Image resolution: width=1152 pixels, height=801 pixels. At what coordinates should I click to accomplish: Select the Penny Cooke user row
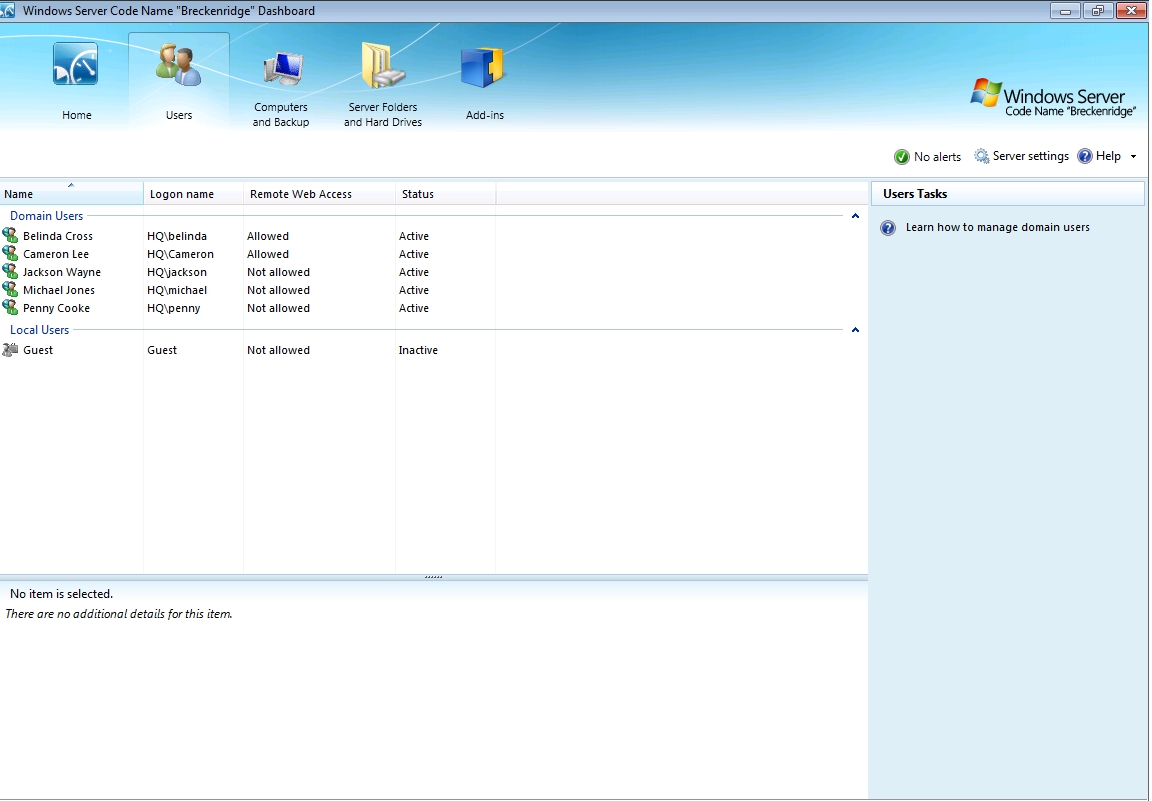pyautogui.click(x=57, y=308)
